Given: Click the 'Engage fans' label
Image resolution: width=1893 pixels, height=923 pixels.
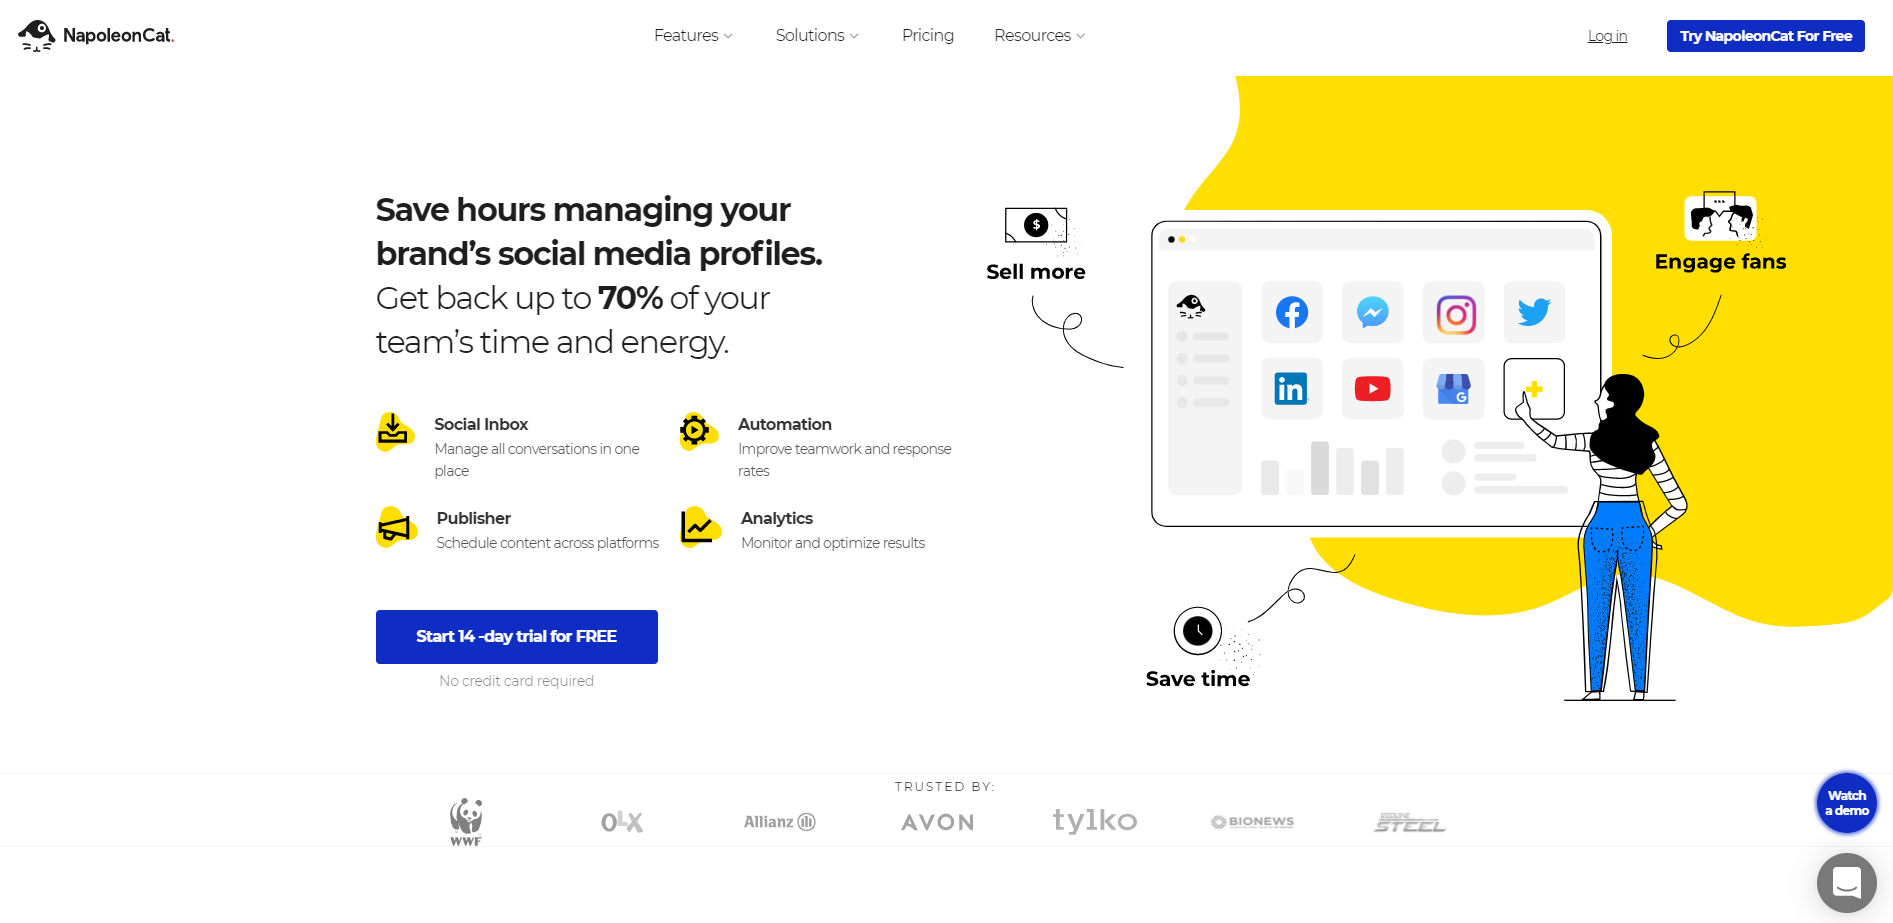Looking at the screenshot, I should click(x=1720, y=262).
